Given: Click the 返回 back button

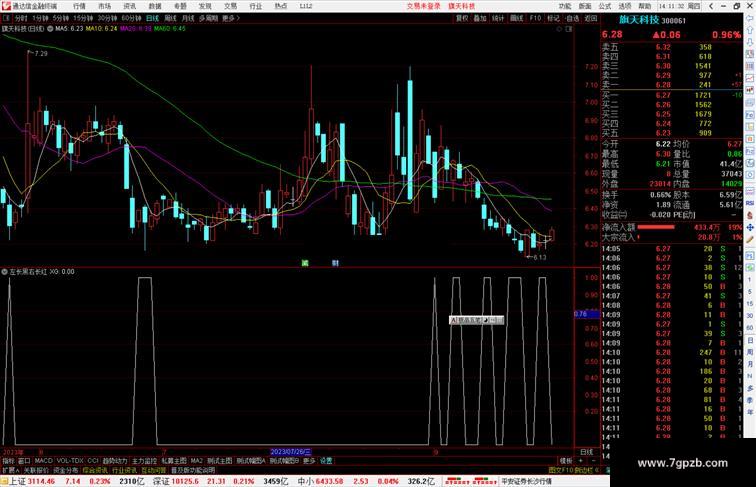Looking at the screenshot, I should click(x=591, y=18).
